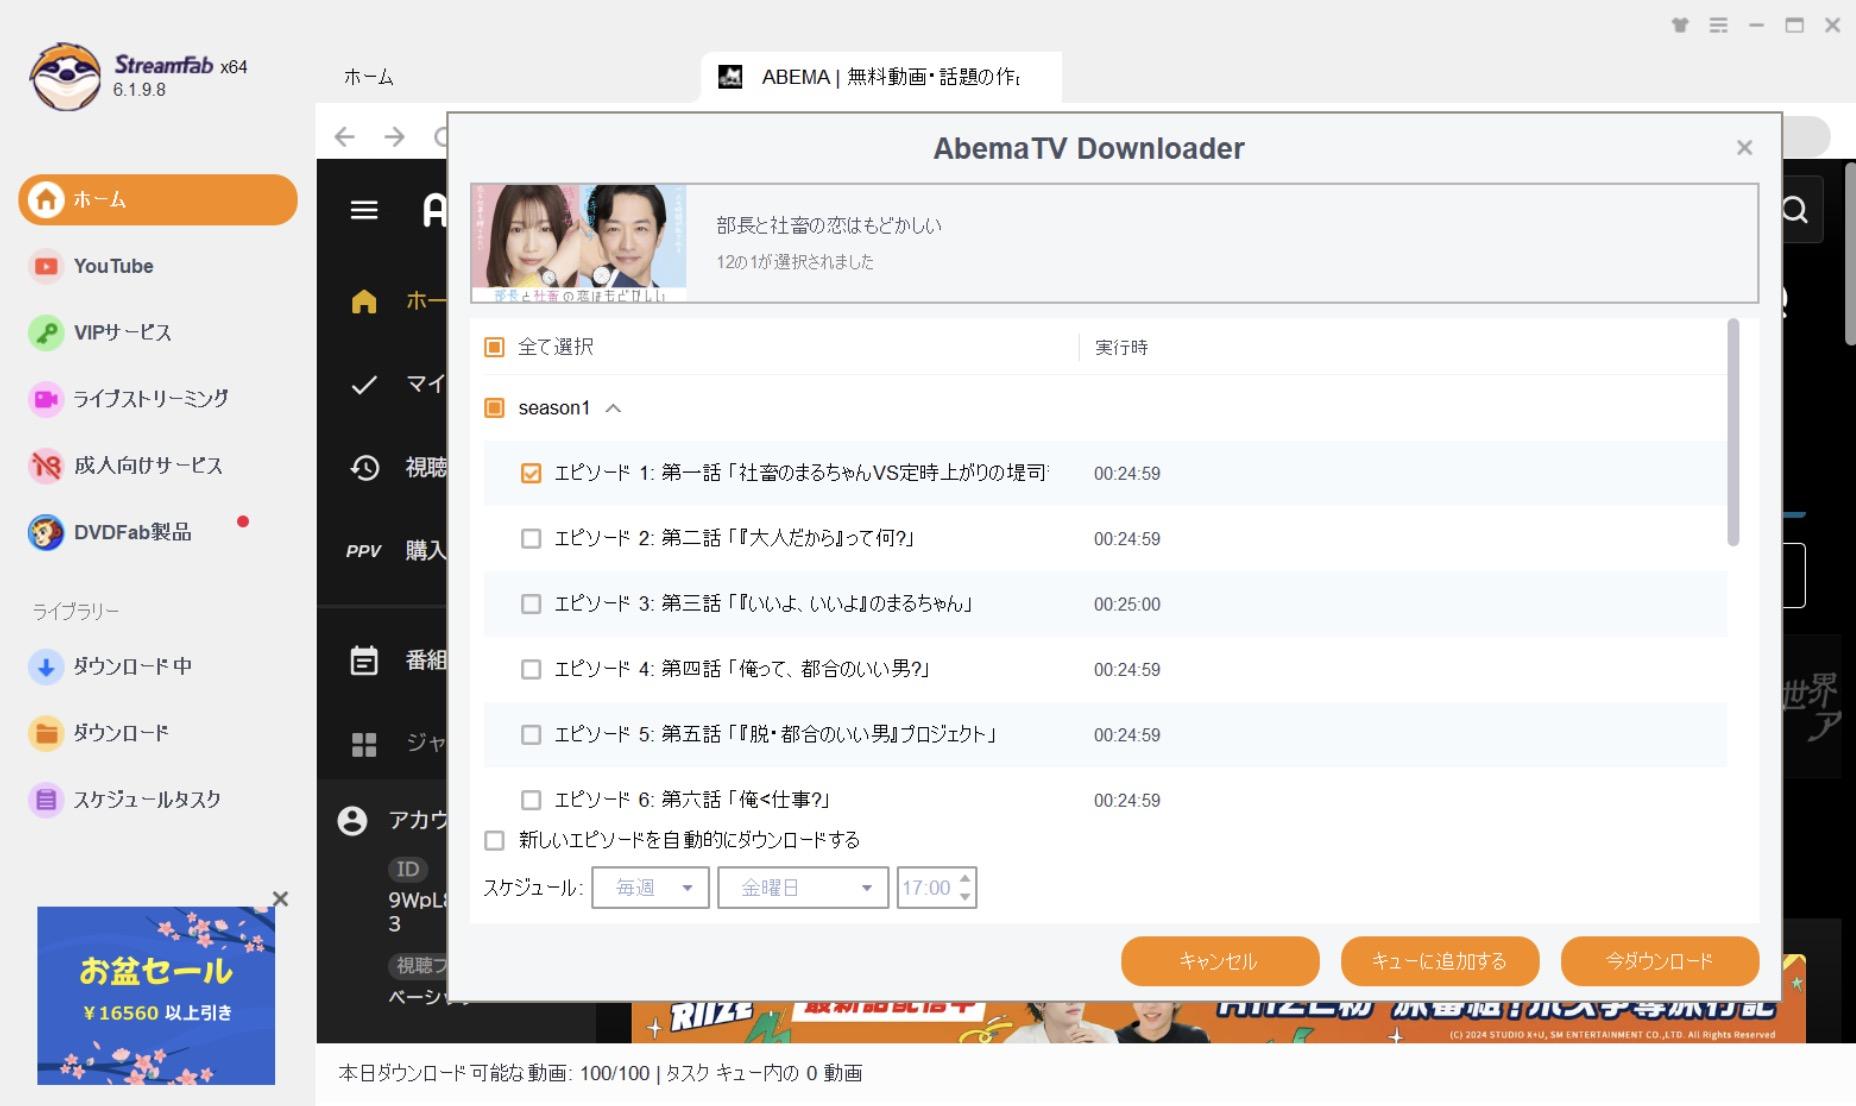This screenshot has width=1856, height=1106.
Task: Enable 新しいエピソードを自動的にダウンロードする checkbox
Action: point(494,840)
